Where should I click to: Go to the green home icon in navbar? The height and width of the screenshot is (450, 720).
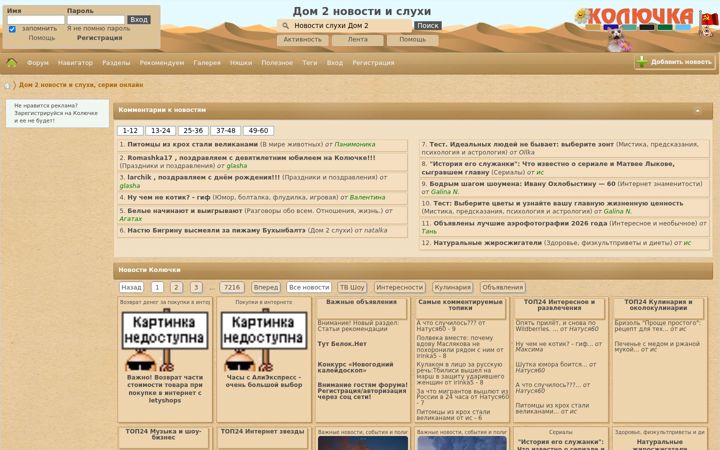click(11, 62)
